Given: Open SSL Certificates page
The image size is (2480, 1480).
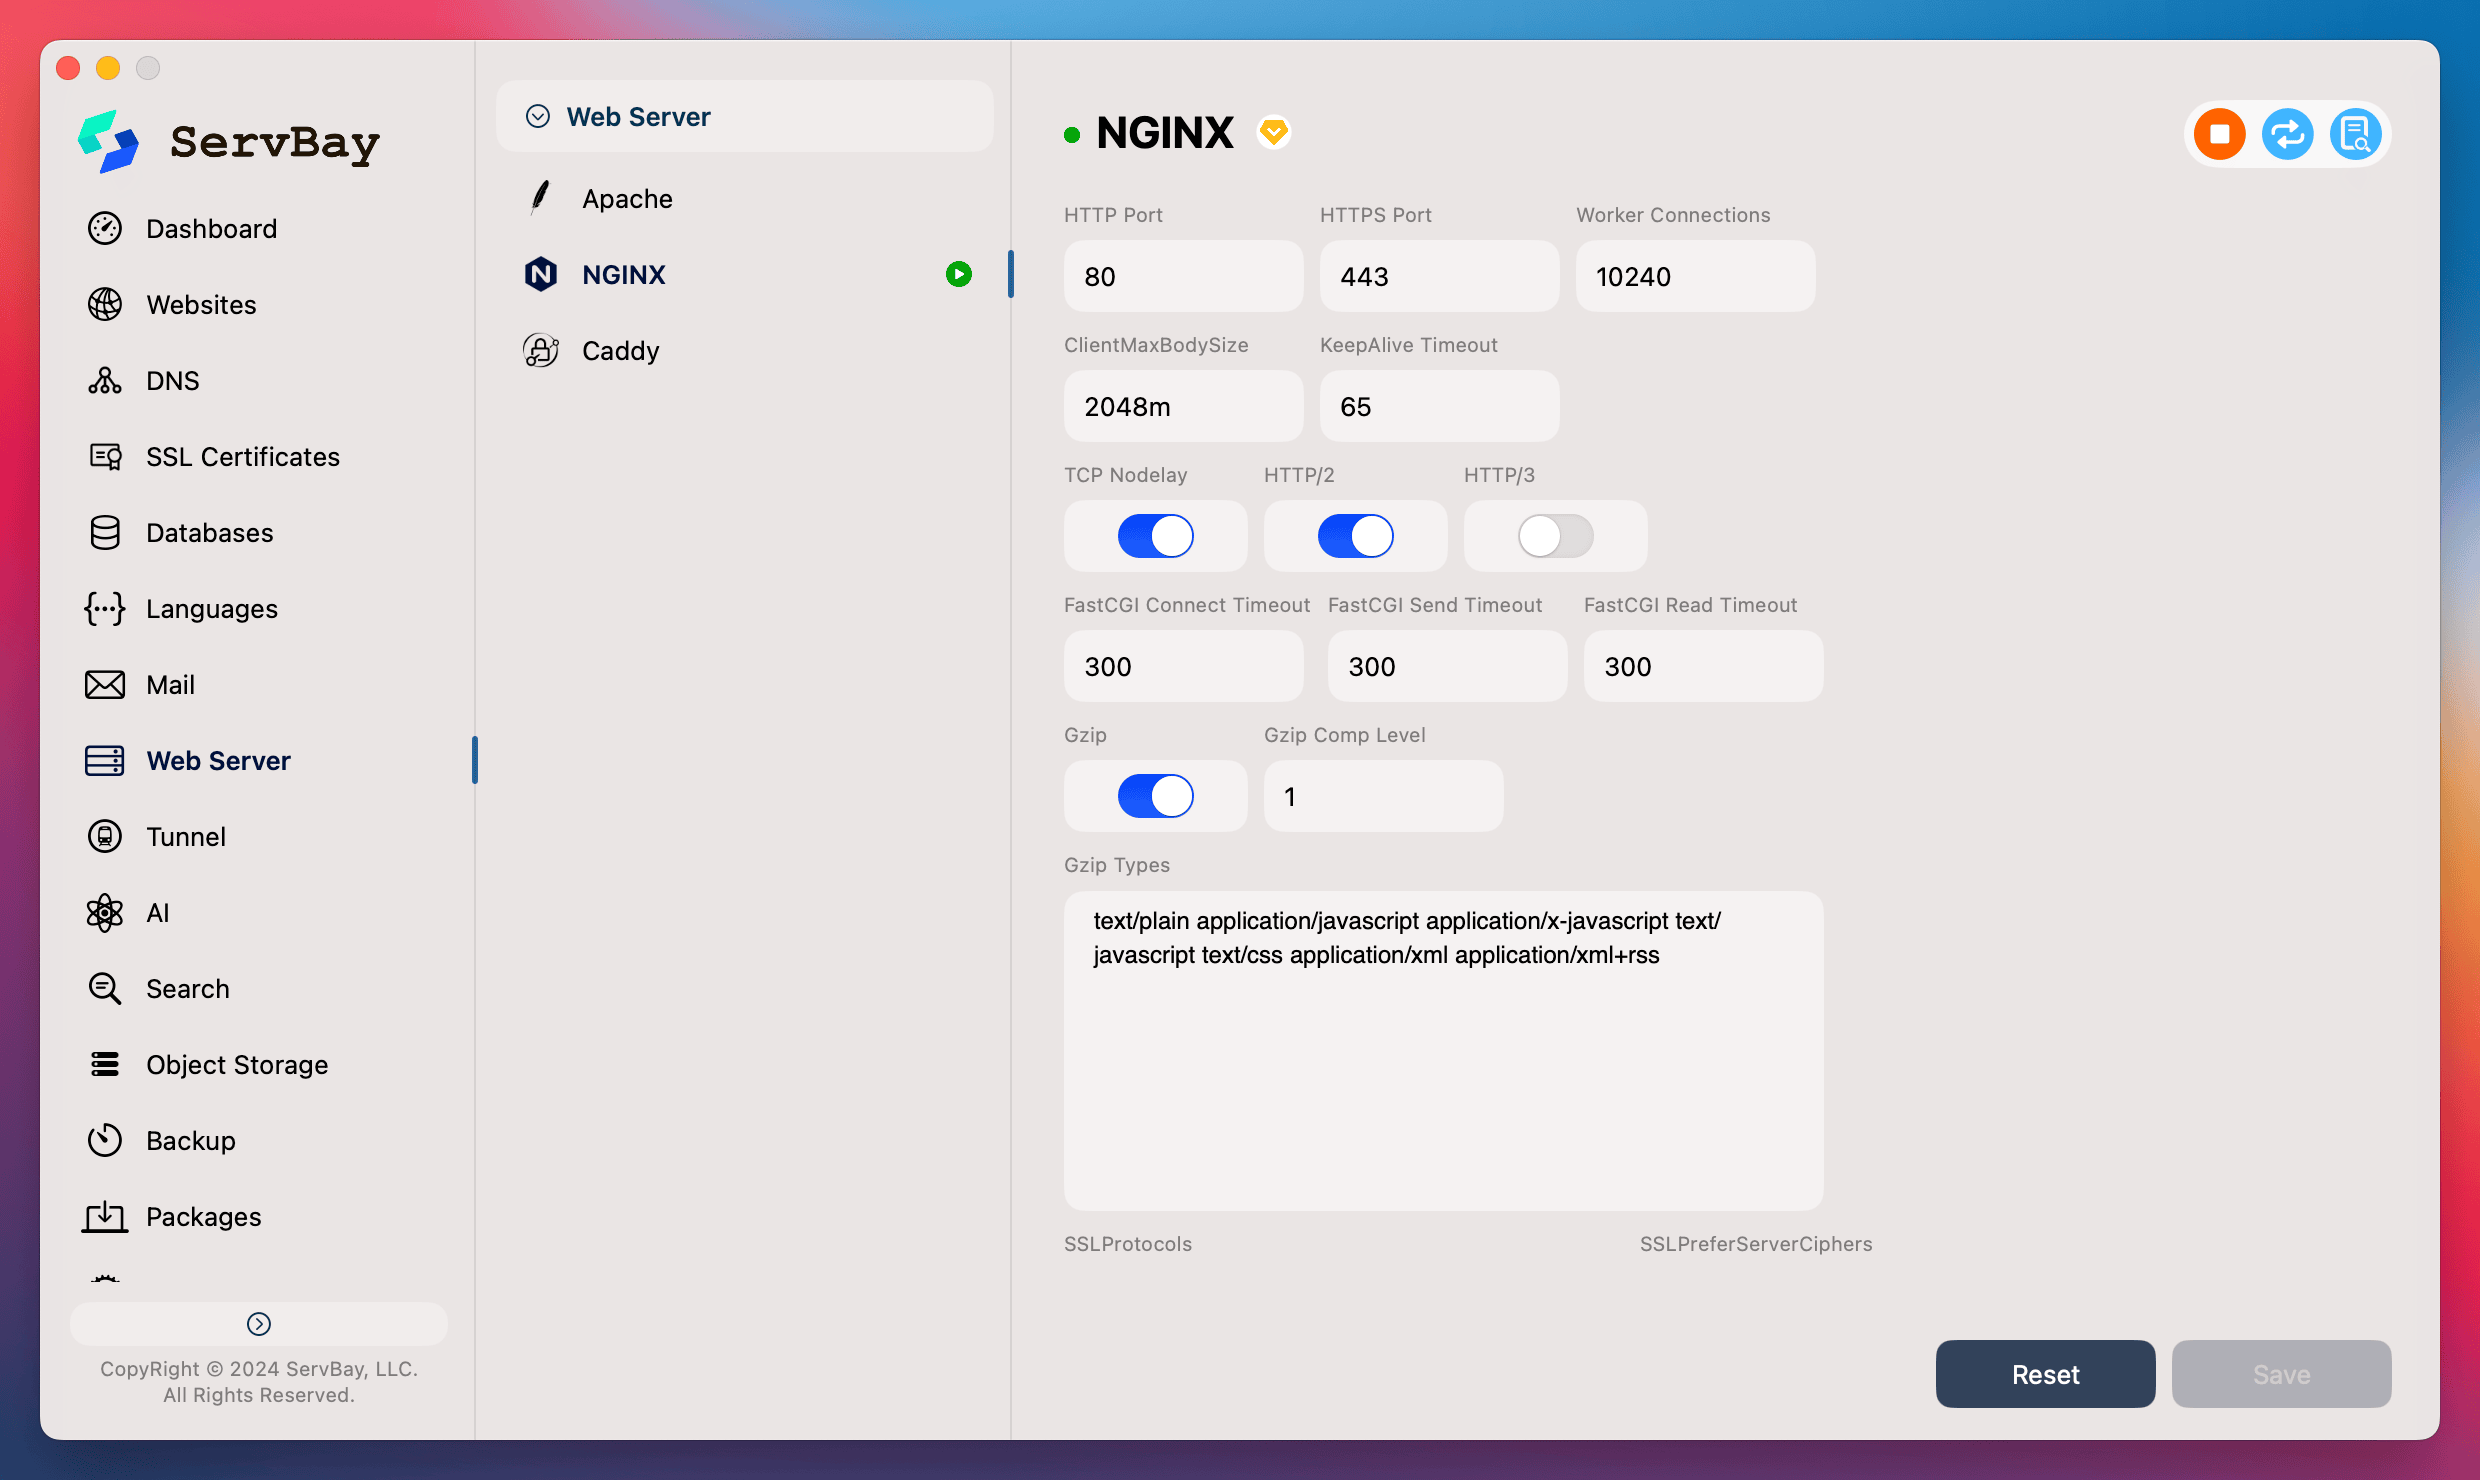Looking at the screenshot, I should pos(243,457).
